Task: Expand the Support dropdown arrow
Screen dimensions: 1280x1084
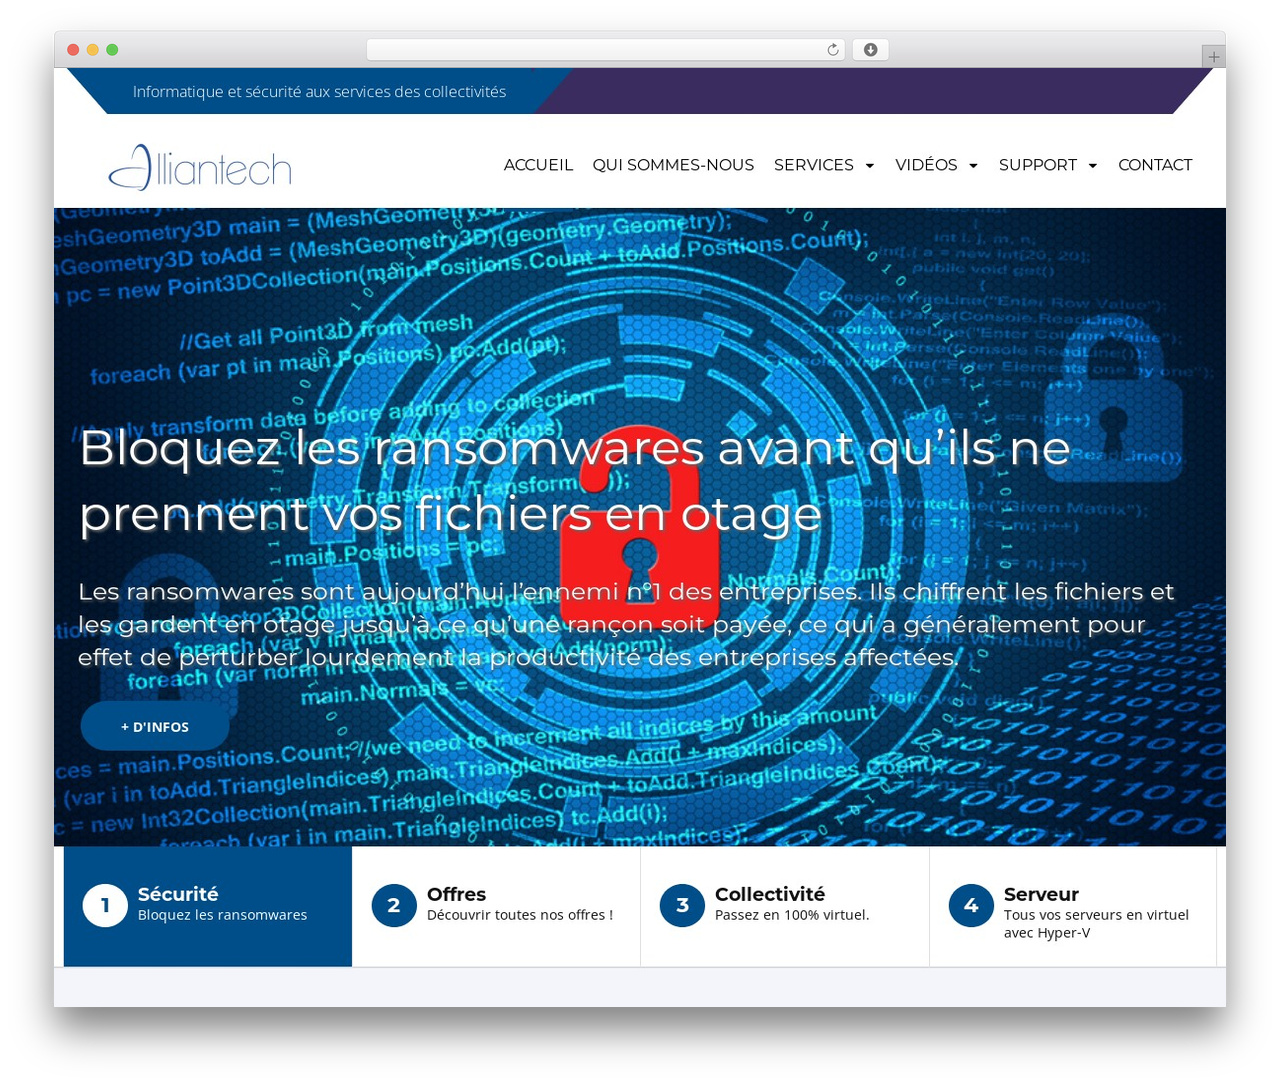Action: 1093,166
